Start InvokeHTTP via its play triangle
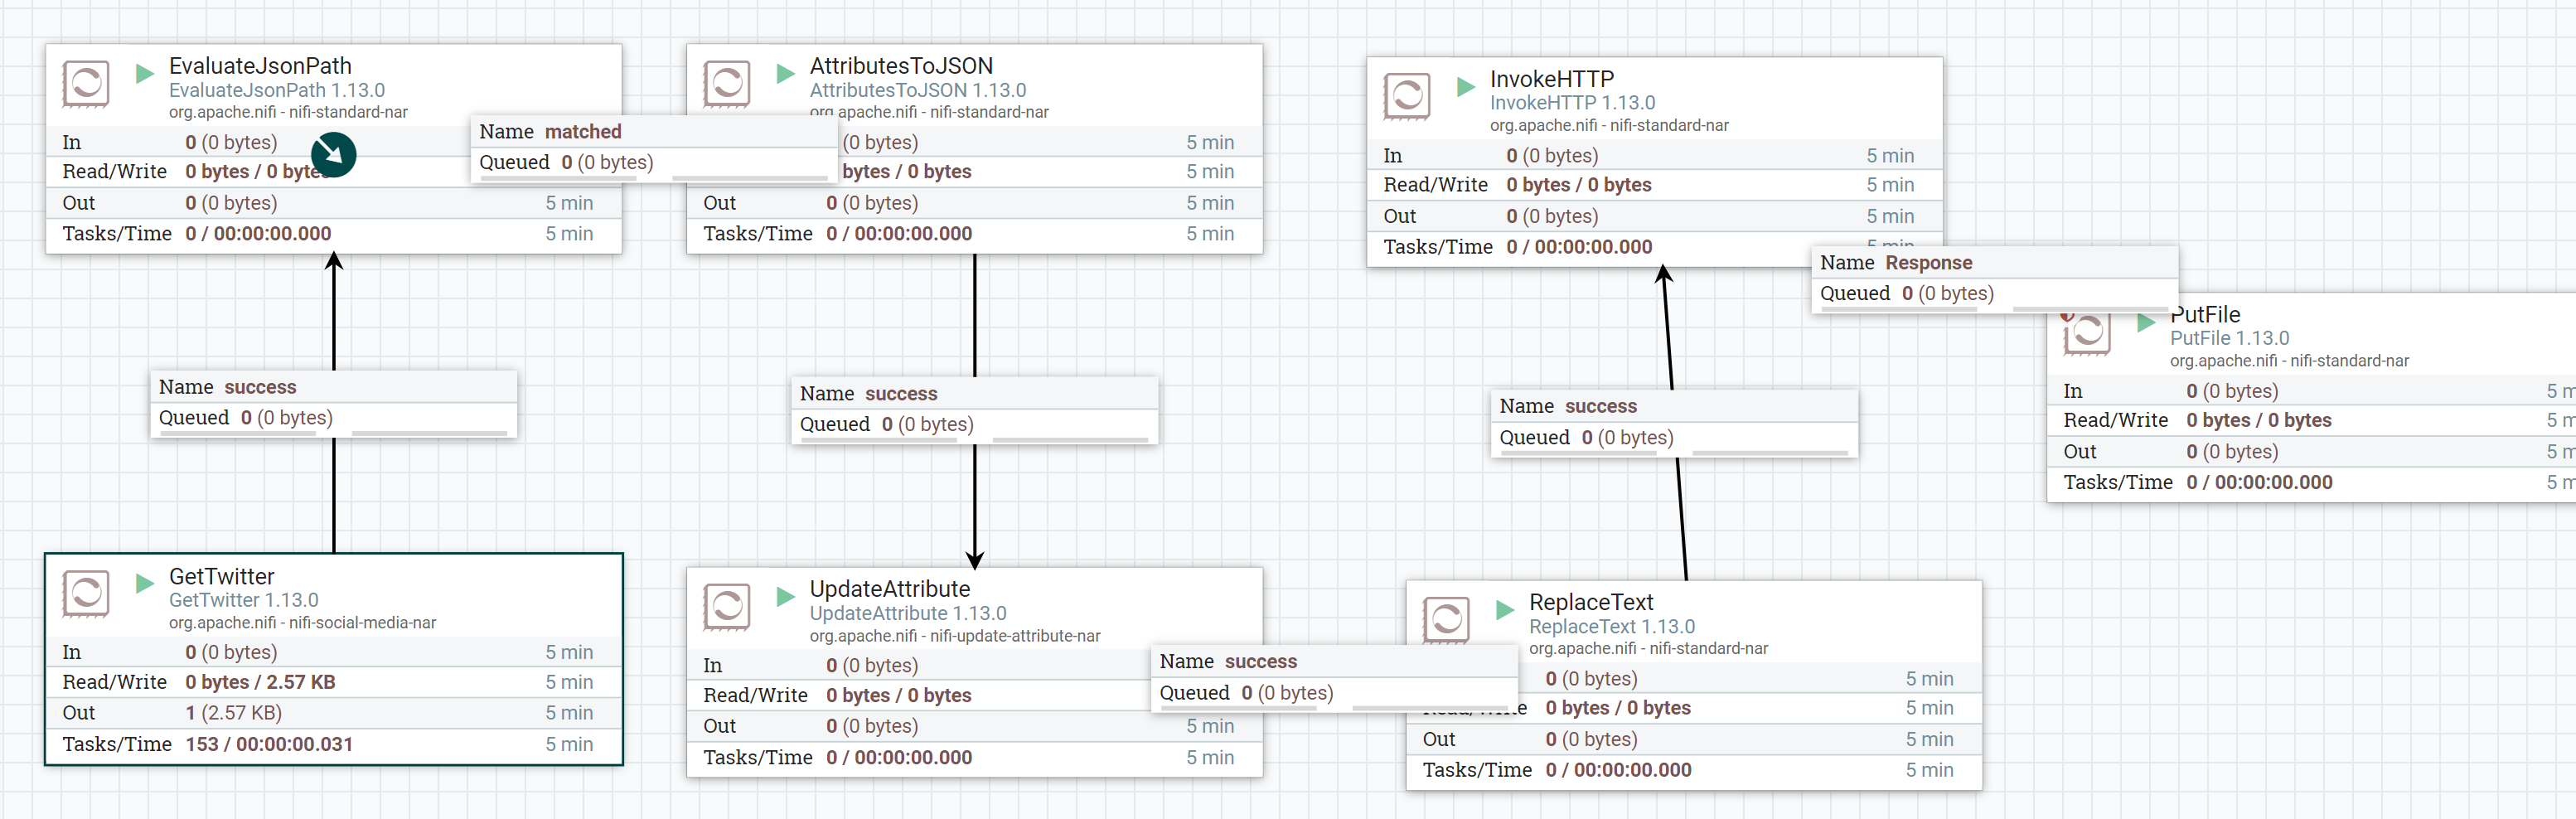2576x819 pixels. click(1466, 86)
